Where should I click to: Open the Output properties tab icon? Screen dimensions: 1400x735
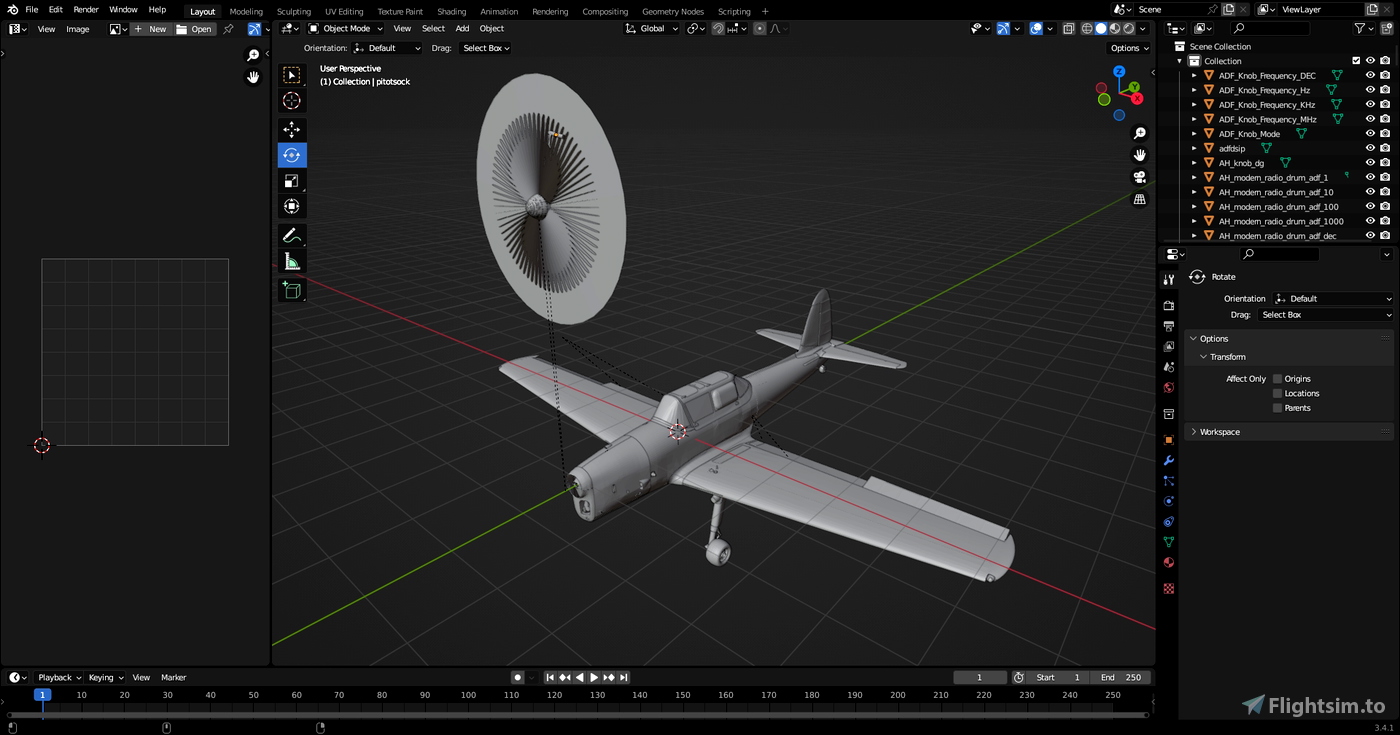pyautogui.click(x=1168, y=326)
